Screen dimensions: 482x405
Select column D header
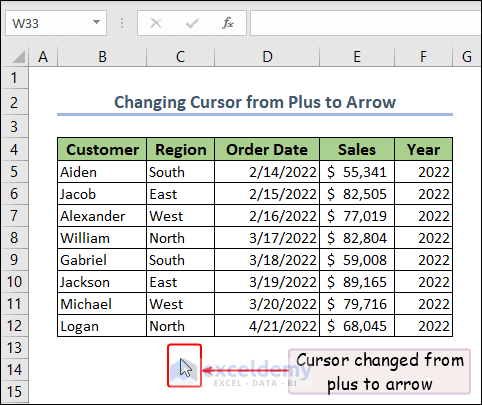coord(267,57)
